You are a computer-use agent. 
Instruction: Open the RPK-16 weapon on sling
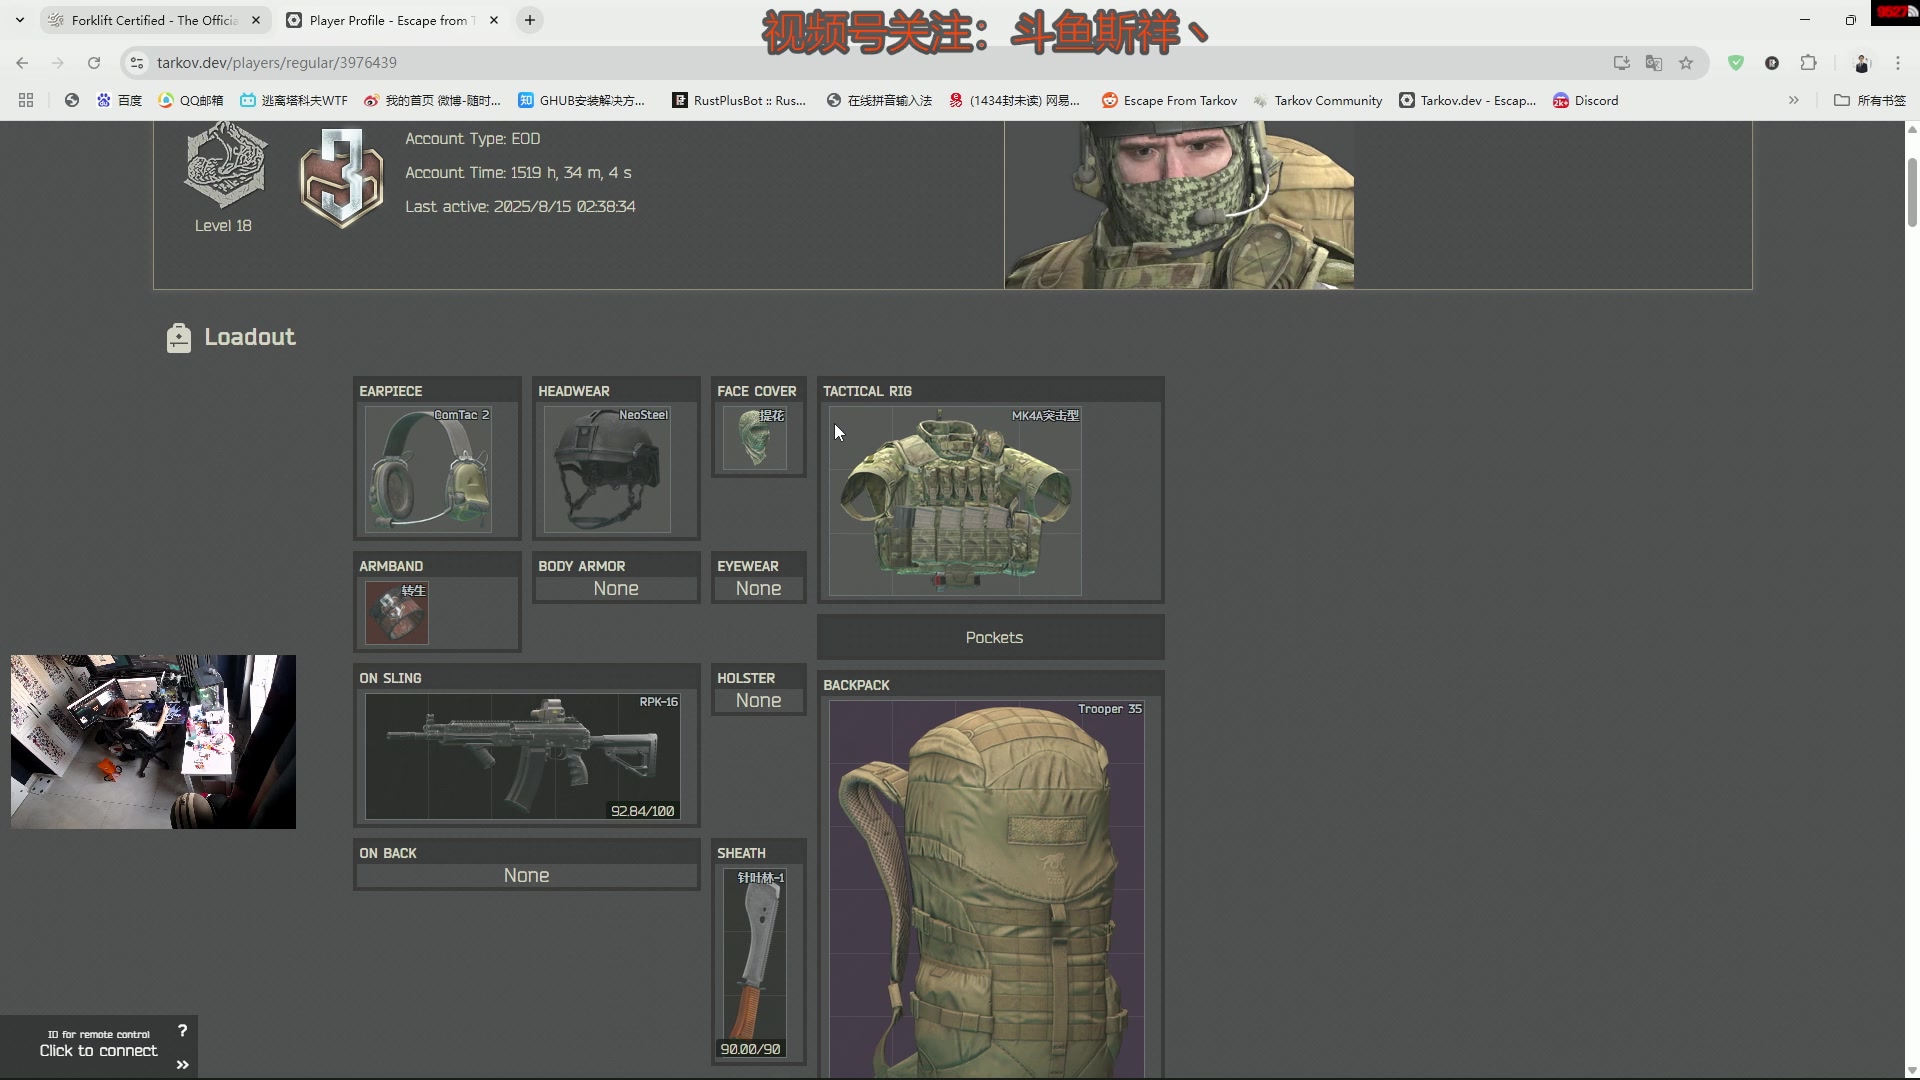pyautogui.click(x=523, y=757)
